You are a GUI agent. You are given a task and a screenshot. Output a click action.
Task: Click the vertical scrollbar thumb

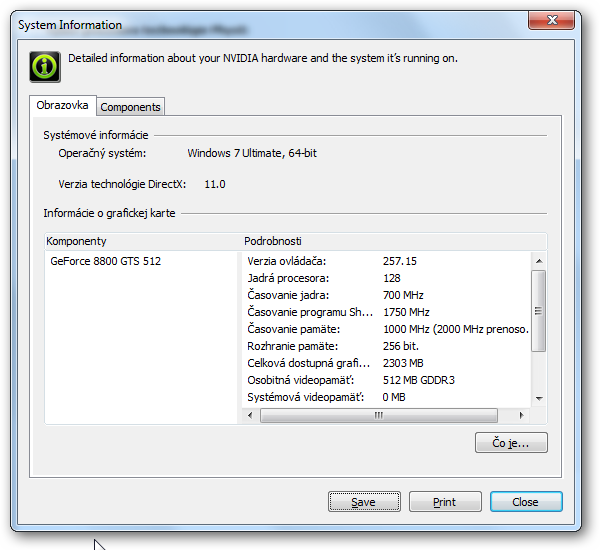pos(539,310)
